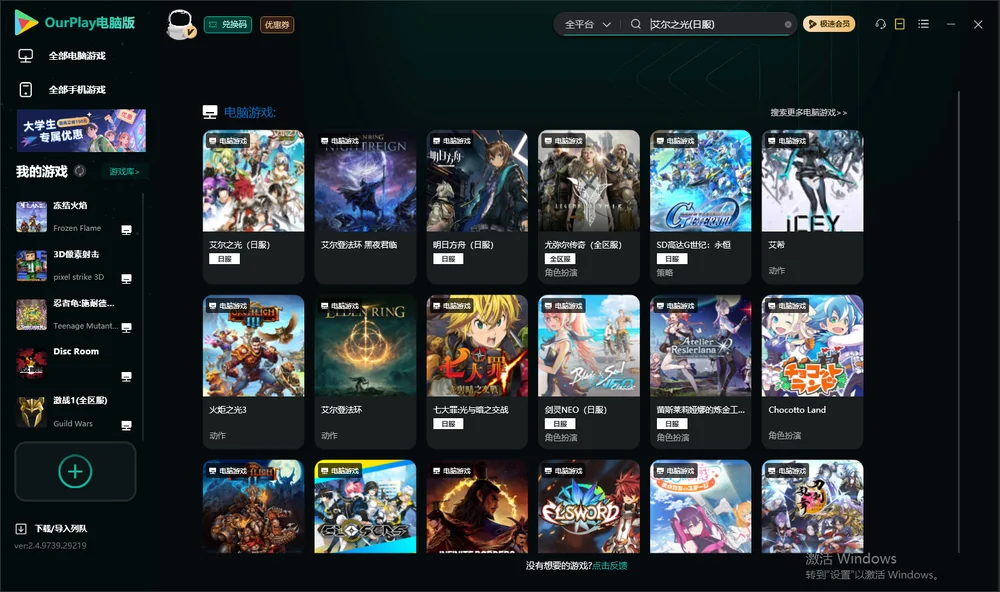Go to 全部手机游戏 section
The height and width of the screenshot is (592, 1000).
(x=77, y=90)
